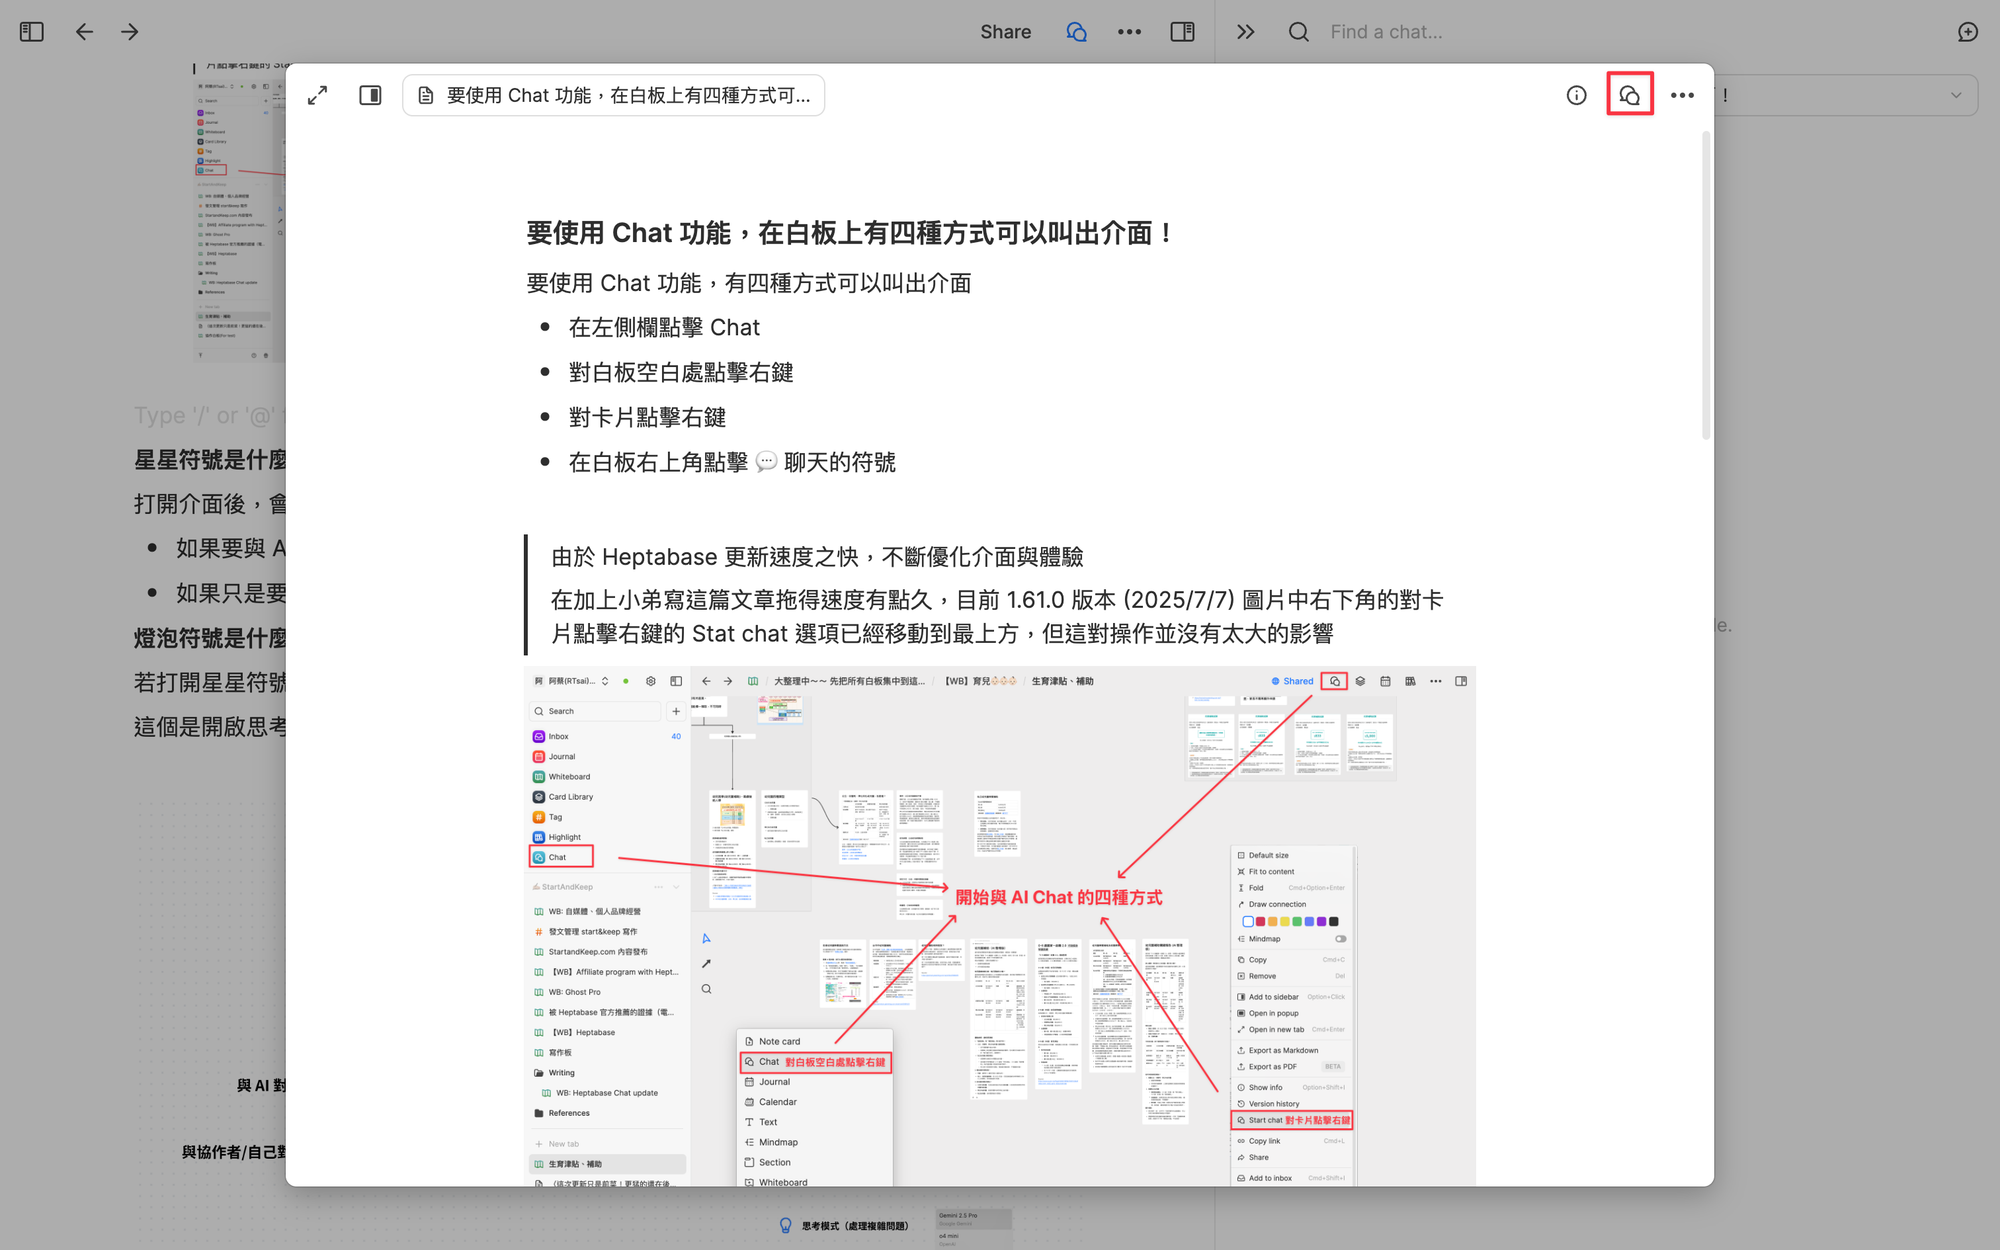Start a new chat with top-right plus bubble icon

(1967, 32)
